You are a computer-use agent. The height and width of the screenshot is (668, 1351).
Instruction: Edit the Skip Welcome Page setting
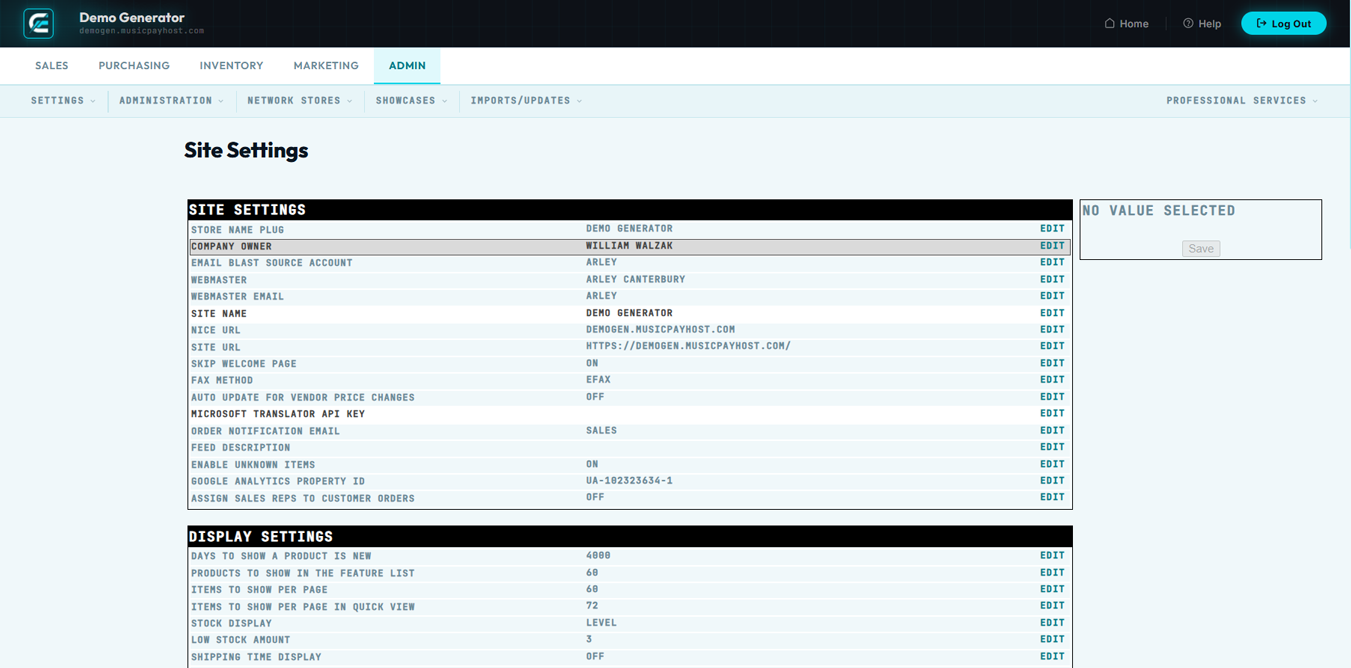(x=1052, y=363)
